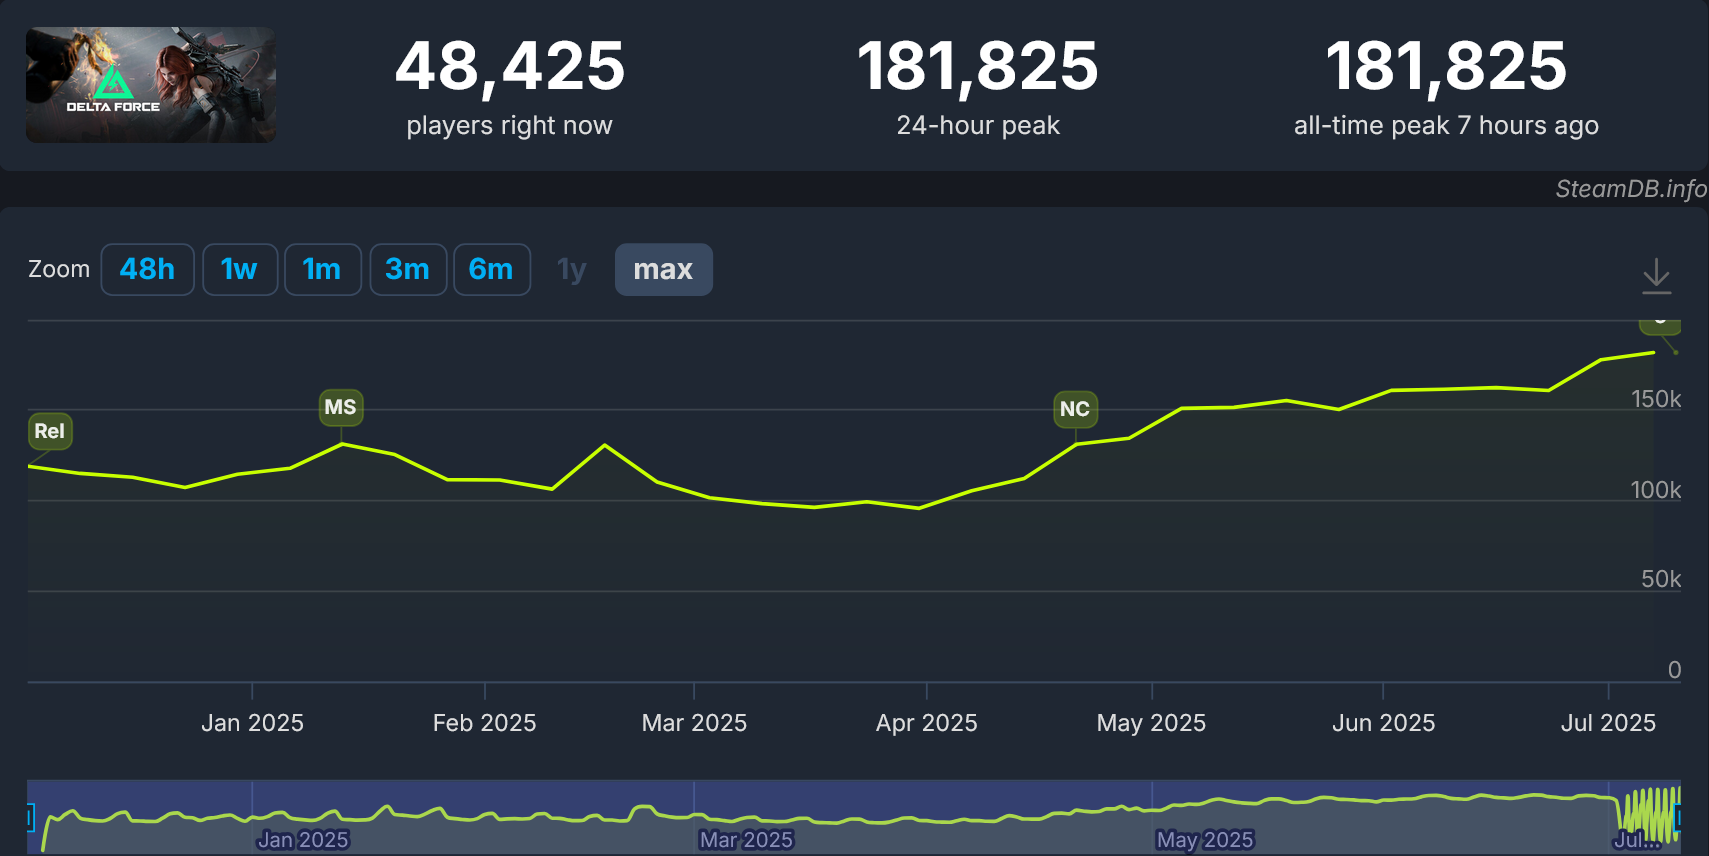This screenshot has width=1709, height=856.
Task: Click the Mar 2025 main axis label
Action: click(694, 723)
